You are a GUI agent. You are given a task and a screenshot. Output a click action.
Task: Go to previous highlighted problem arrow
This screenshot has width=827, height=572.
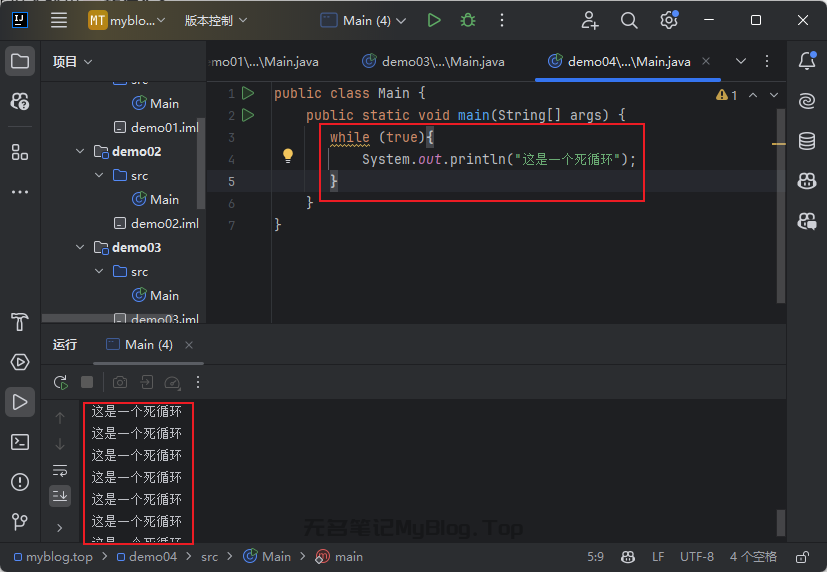pyautogui.click(x=753, y=95)
